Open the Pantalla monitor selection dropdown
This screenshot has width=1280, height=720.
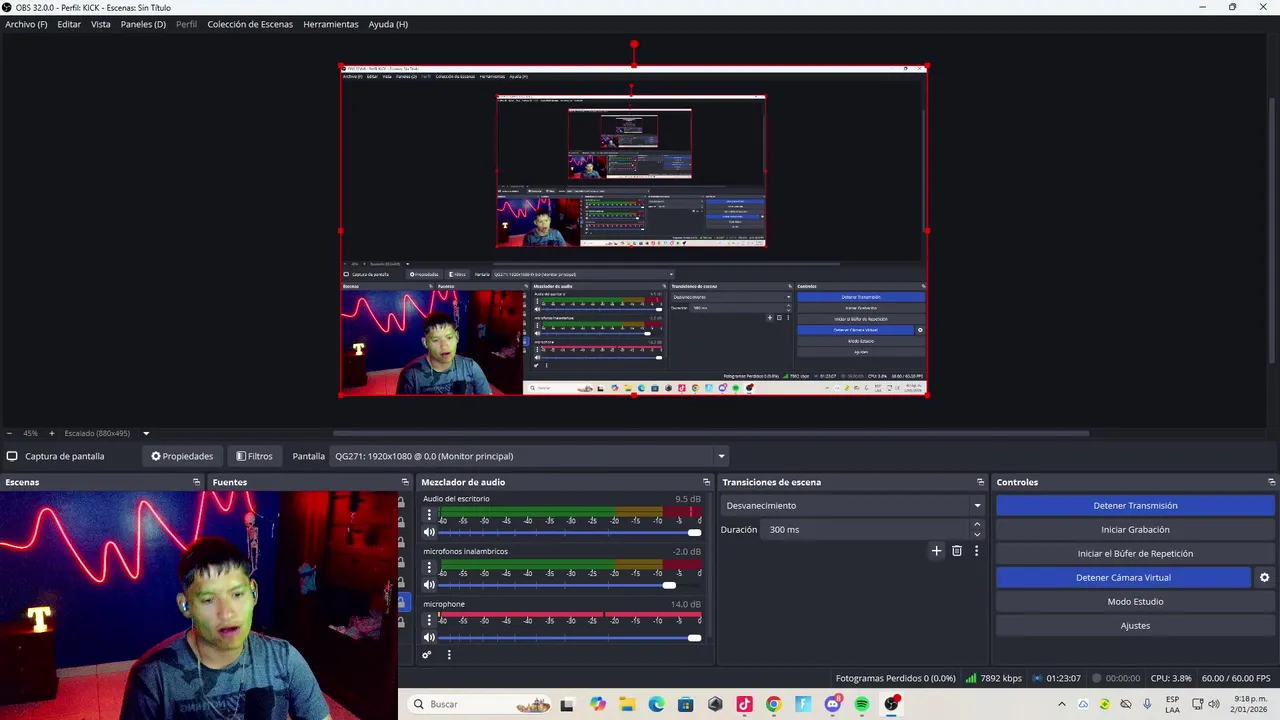coord(530,456)
